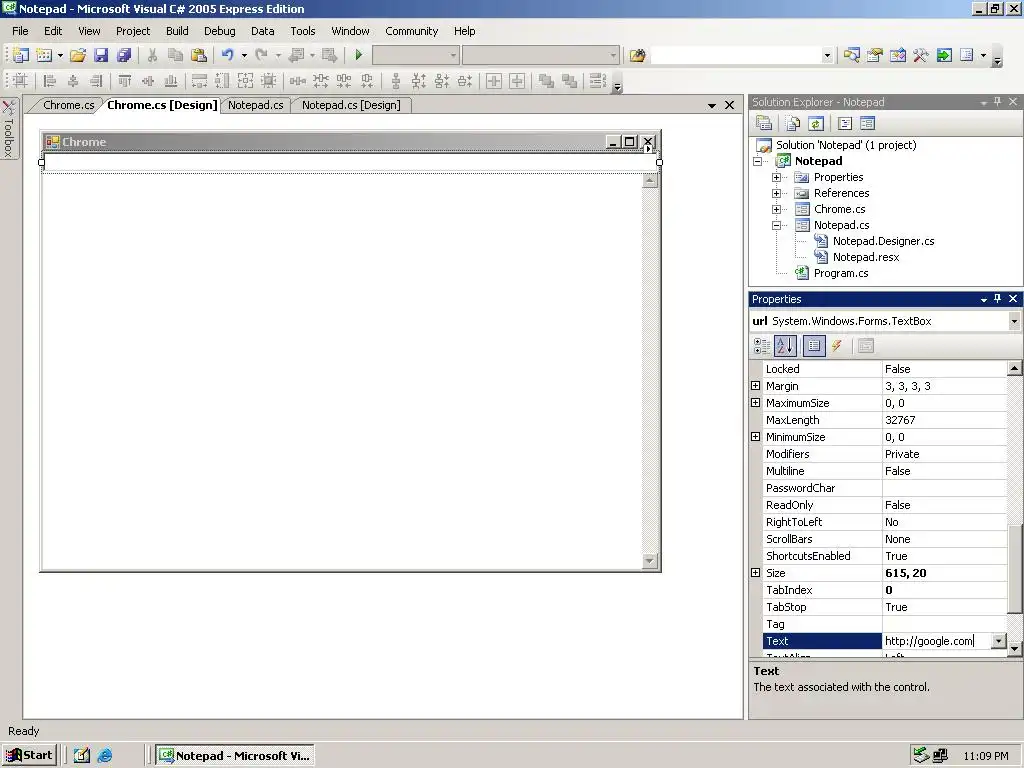Click the Open File folder icon
The height and width of the screenshot is (768, 1024).
coord(78,56)
